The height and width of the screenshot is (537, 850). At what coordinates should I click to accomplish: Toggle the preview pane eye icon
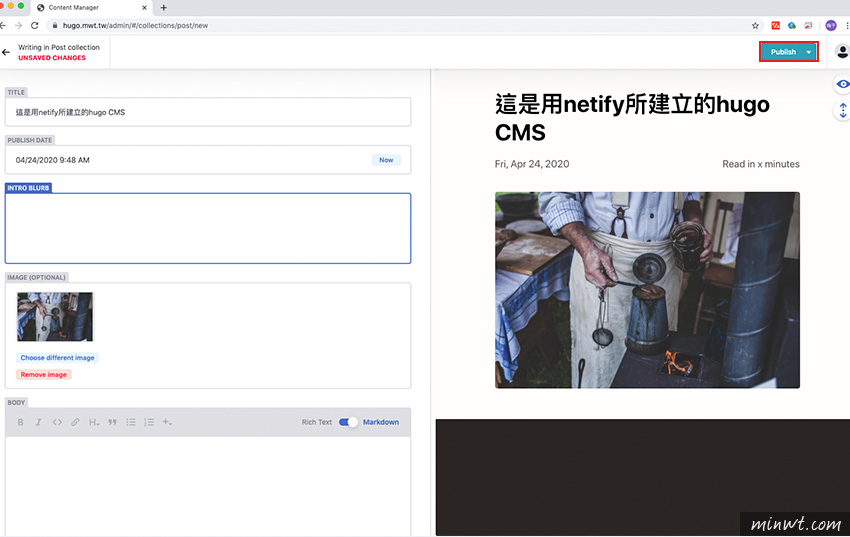pyautogui.click(x=842, y=84)
